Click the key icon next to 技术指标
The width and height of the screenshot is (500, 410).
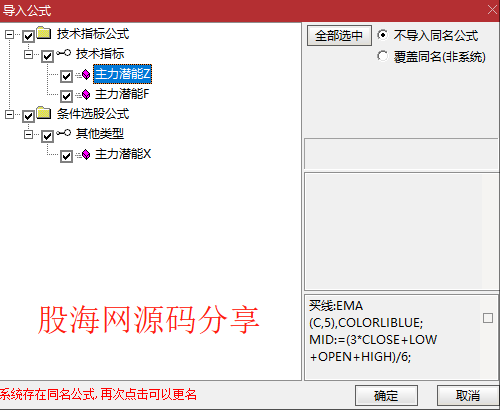point(63,53)
